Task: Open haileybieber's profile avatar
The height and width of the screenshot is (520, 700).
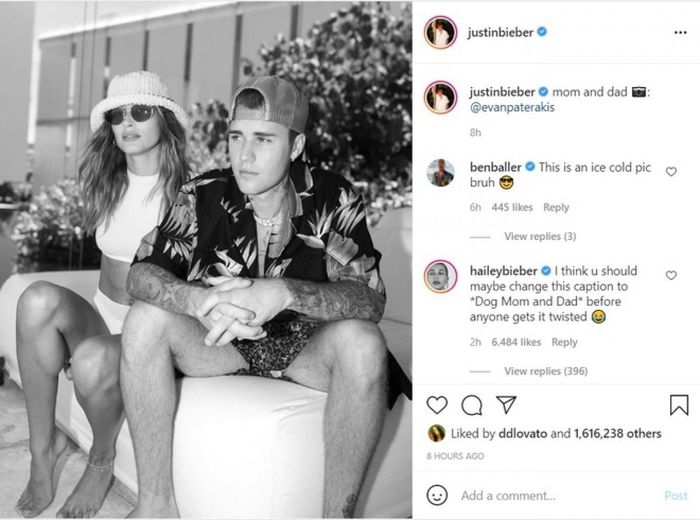Action: 441,276
